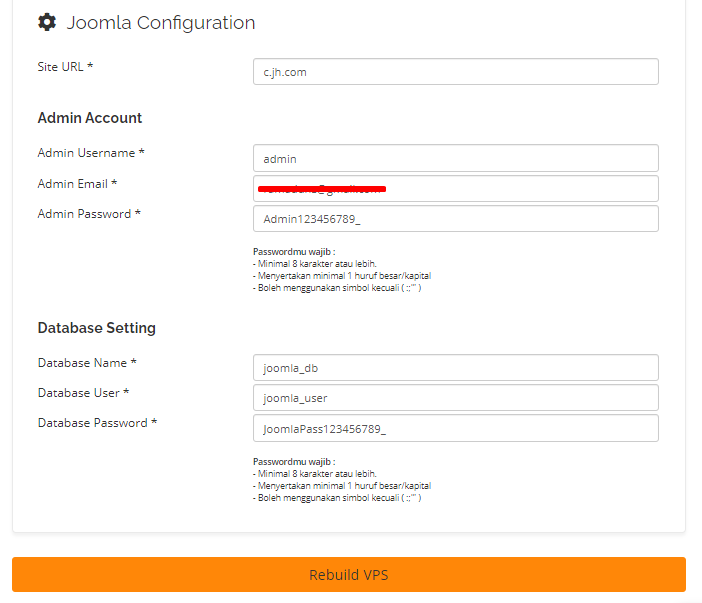Select the Admin Password field
The width and height of the screenshot is (702, 603).
[456, 218]
